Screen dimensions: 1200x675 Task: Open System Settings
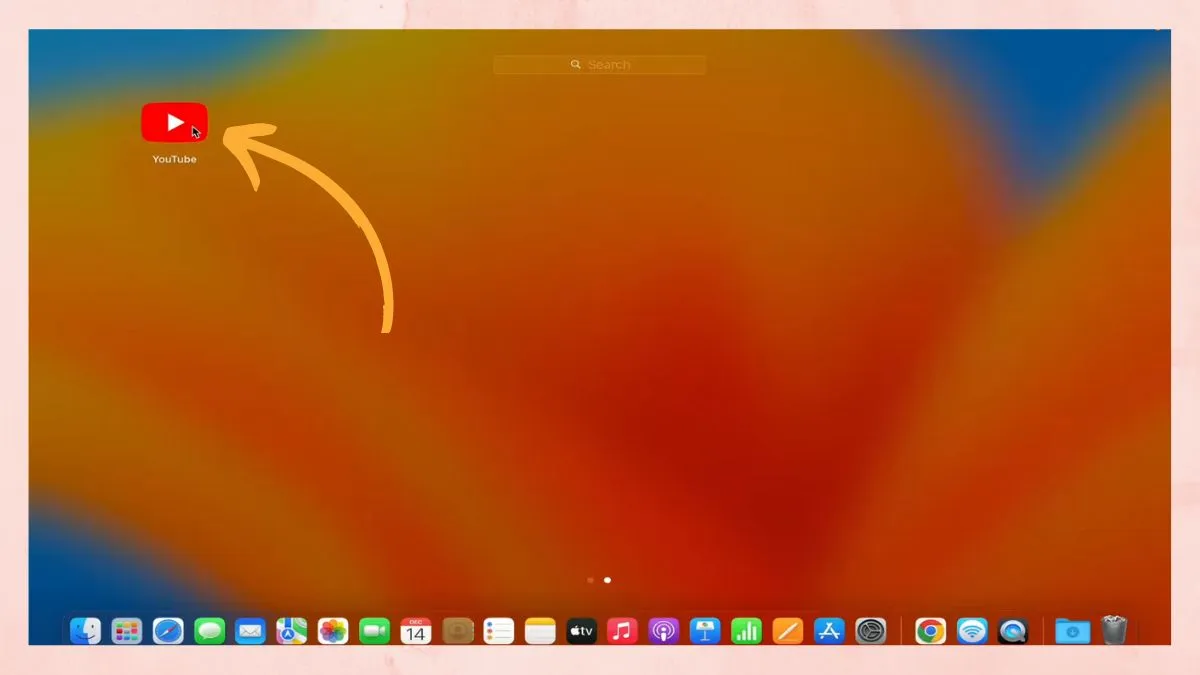tap(869, 631)
